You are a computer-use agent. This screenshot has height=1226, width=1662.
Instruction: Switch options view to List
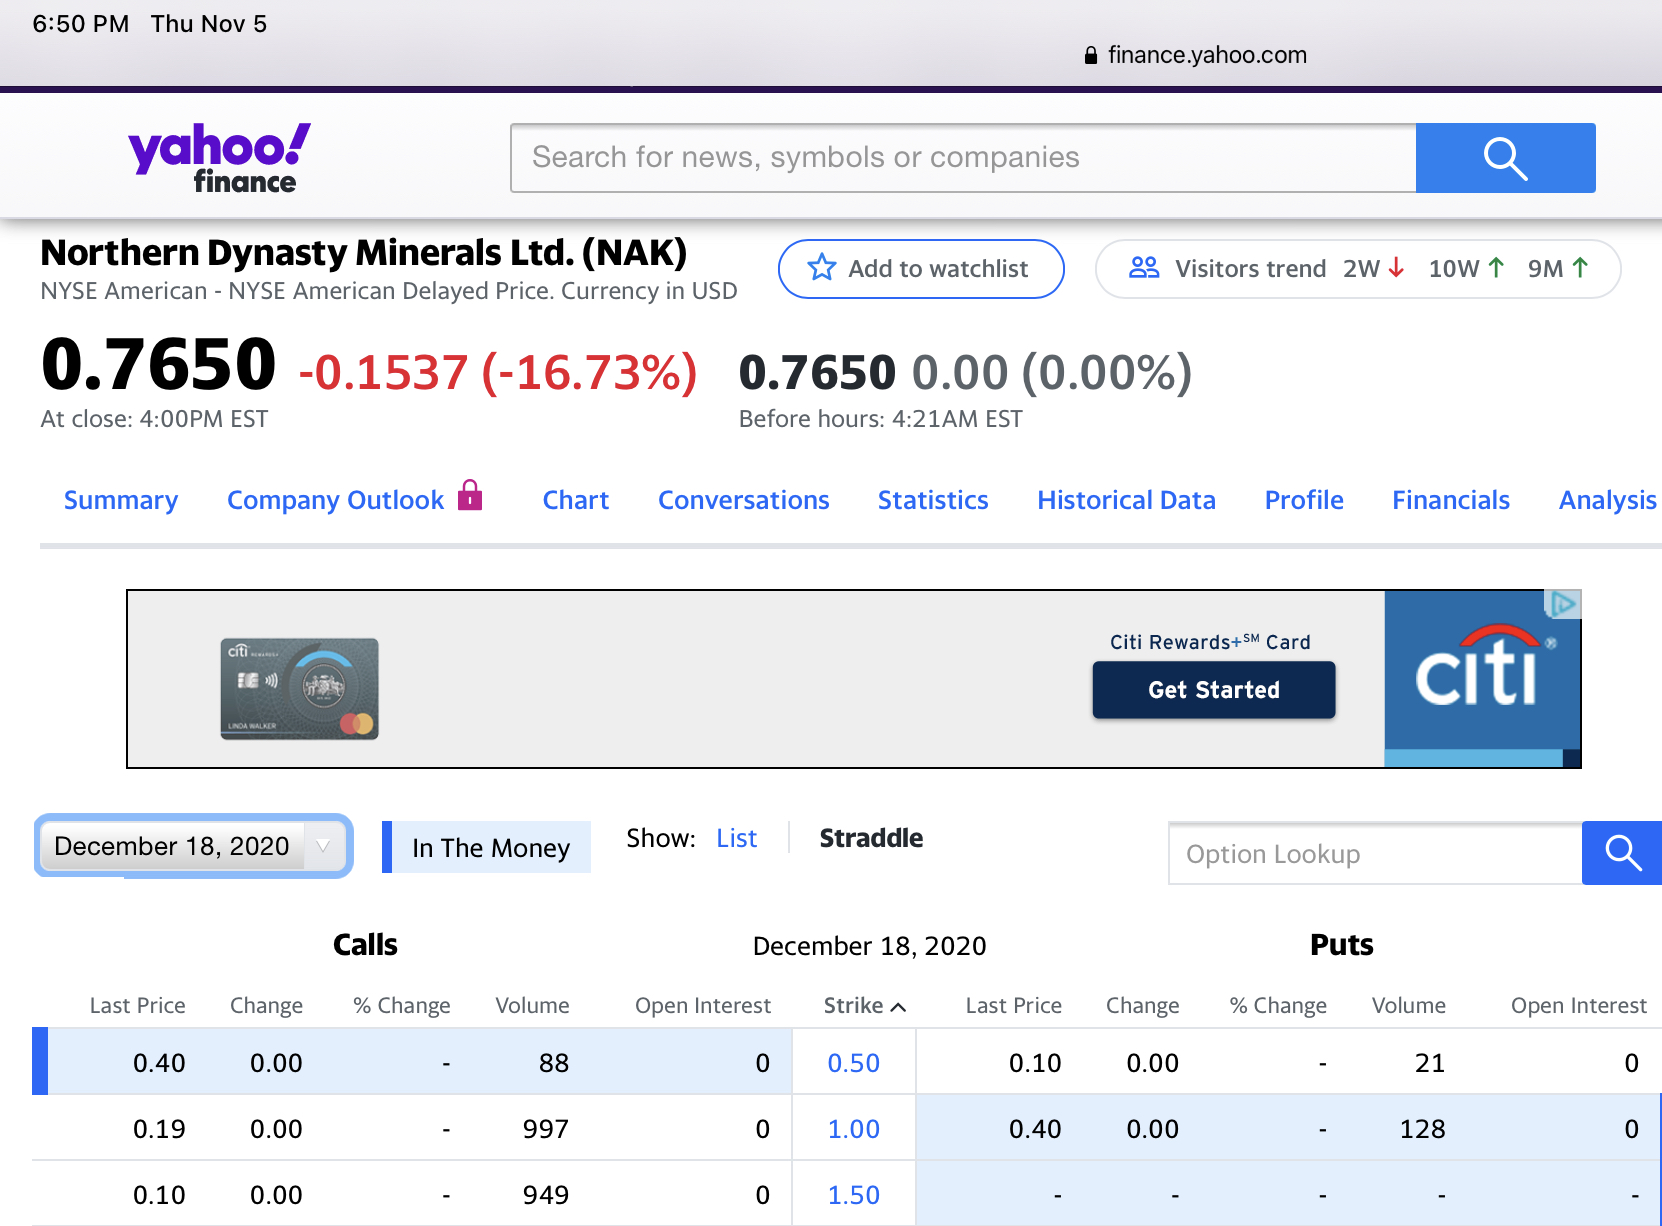736,838
